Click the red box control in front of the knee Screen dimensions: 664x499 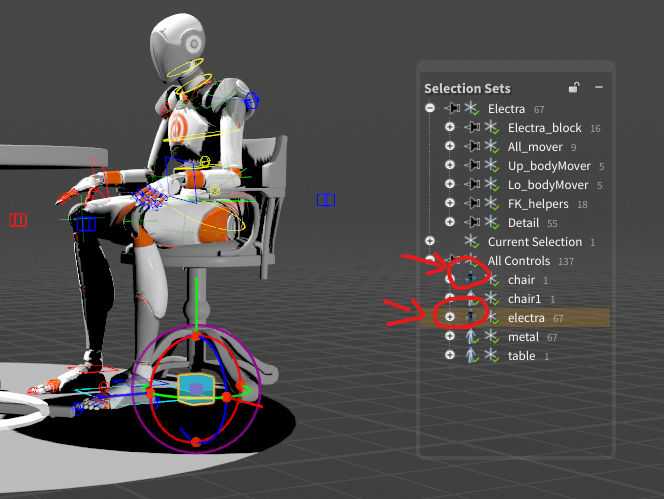point(18,220)
